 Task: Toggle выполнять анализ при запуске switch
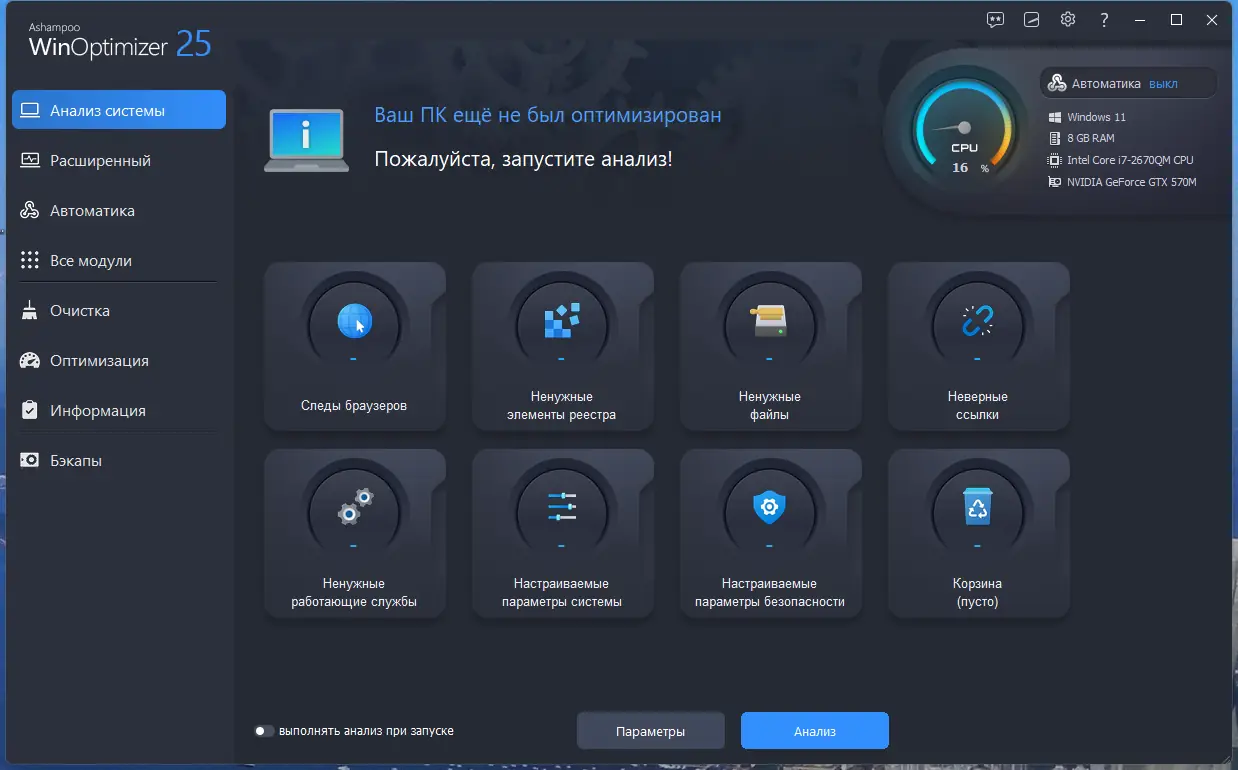(x=264, y=731)
